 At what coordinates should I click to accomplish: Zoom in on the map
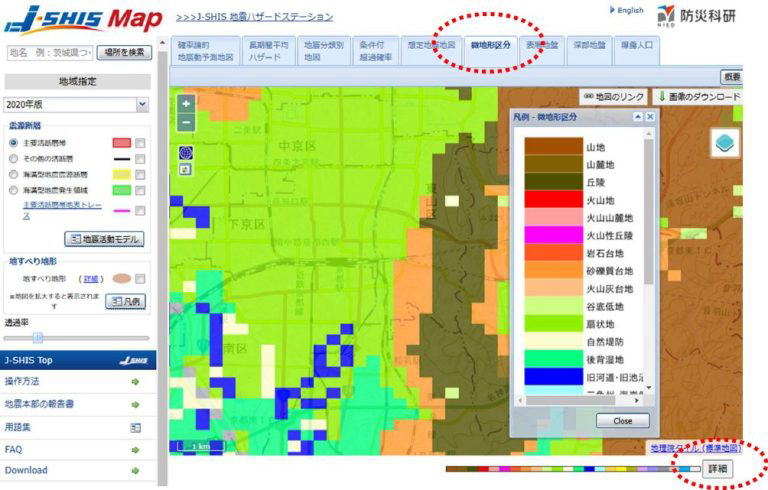[186, 104]
